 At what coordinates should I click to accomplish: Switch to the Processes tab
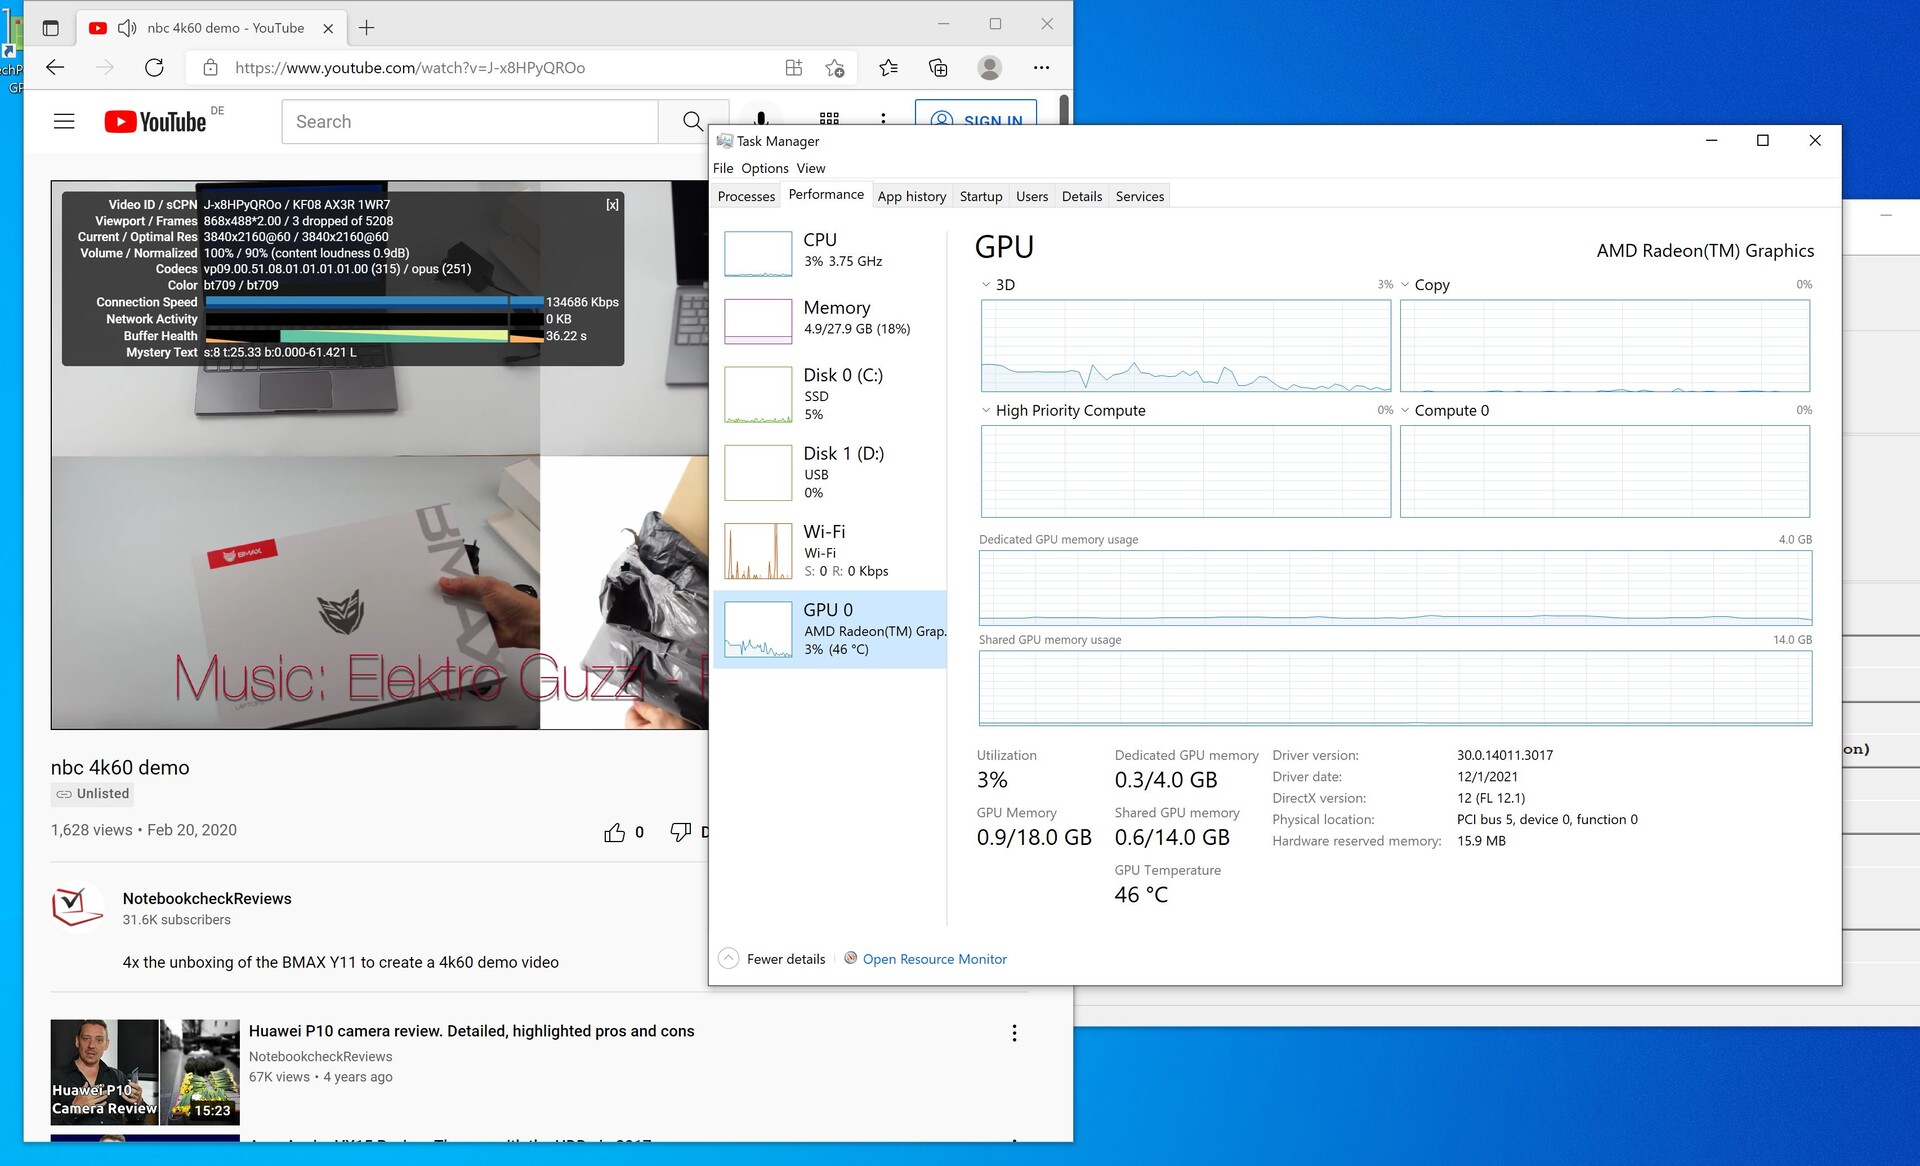tap(746, 197)
